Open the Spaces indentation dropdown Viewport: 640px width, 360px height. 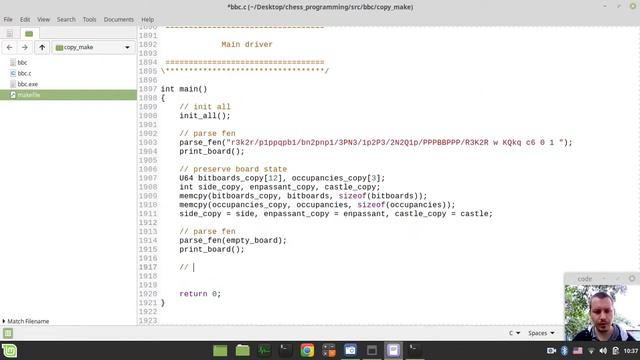pos(541,333)
